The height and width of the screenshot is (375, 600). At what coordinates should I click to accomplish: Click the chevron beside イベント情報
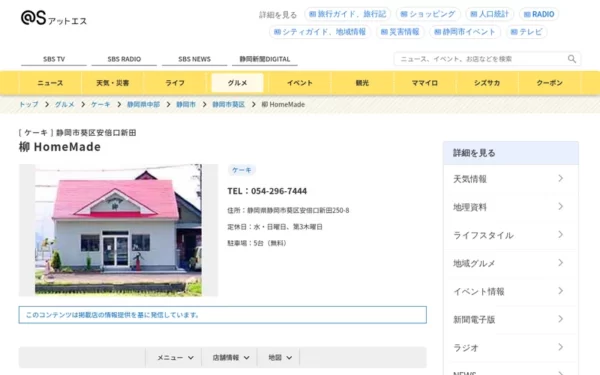click(561, 291)
